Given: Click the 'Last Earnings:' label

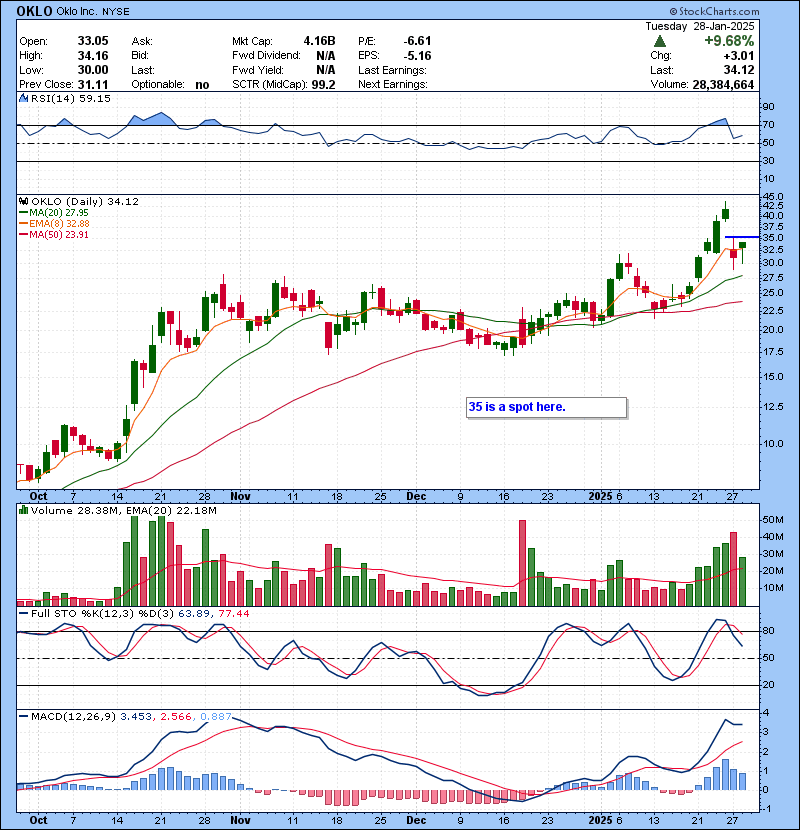Looking at the screenshot, I should [392, 70].
